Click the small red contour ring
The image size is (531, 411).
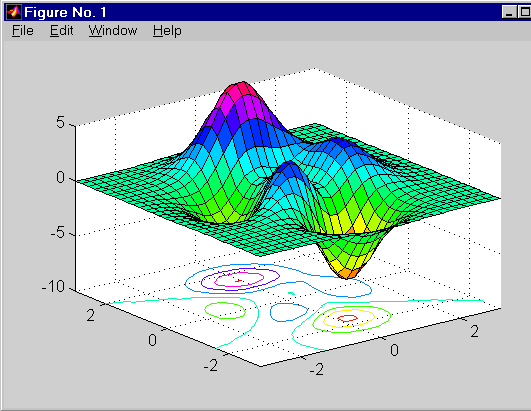point(347,318)
